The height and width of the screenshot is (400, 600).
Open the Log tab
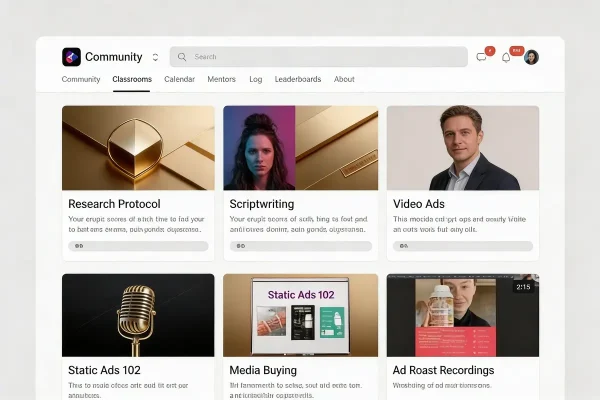click(x=256, y=79)
